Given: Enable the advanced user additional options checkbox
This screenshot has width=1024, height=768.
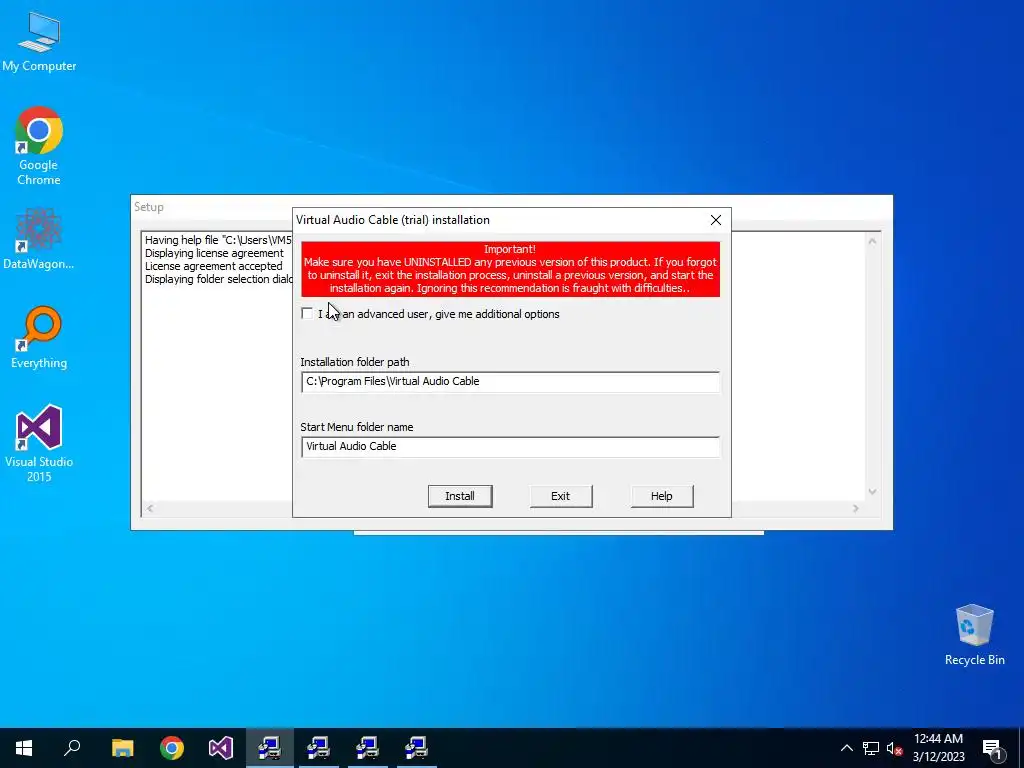Looking at the screenshot, I should tap(307, 313).
